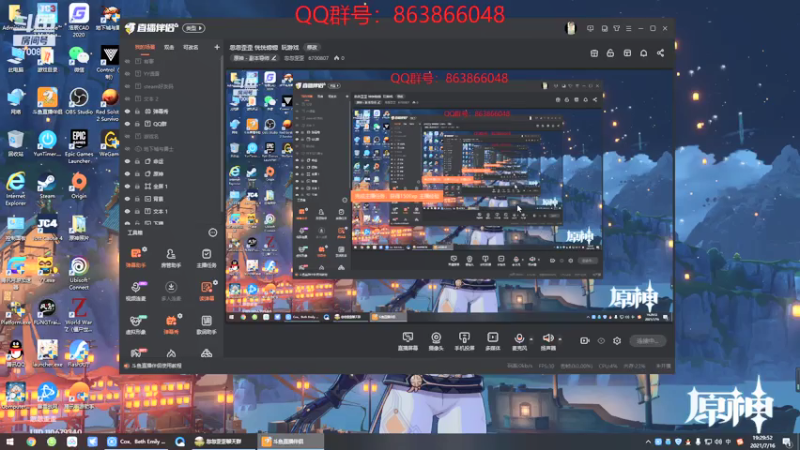Expand speaker options arrow

tap(560, 339)
